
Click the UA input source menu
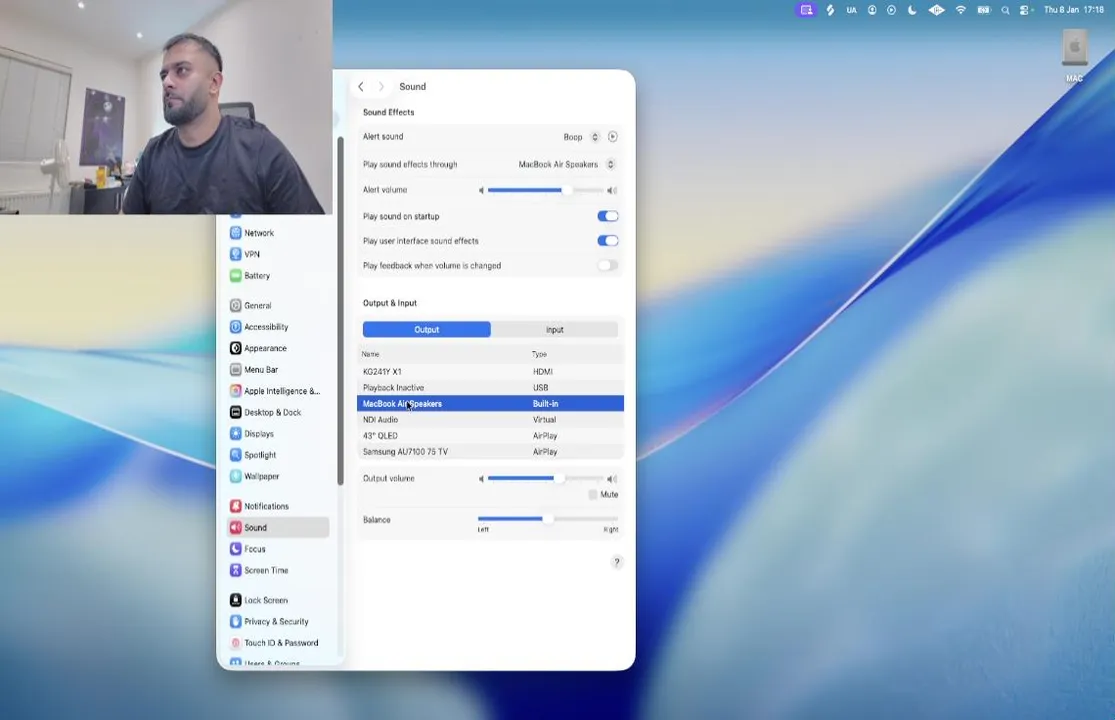pos(851,10)
